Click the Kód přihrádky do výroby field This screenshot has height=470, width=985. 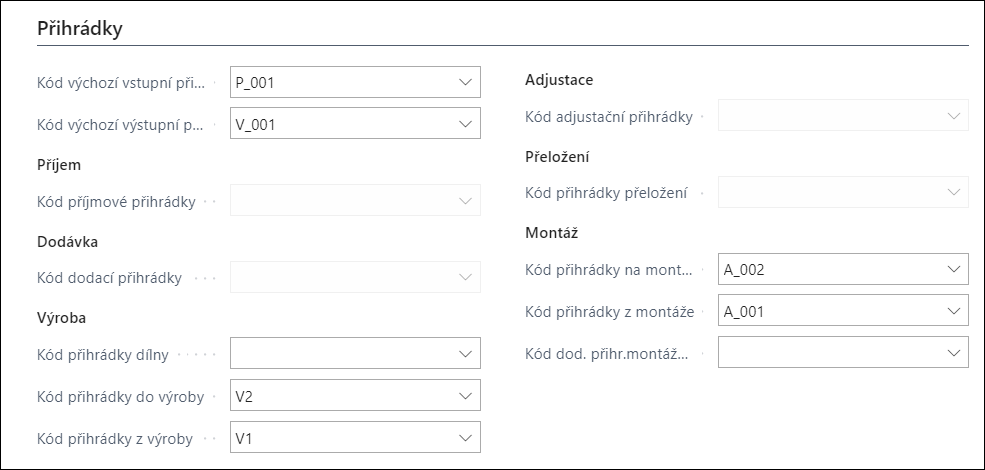pyautogui.click(x=355, y=395)
